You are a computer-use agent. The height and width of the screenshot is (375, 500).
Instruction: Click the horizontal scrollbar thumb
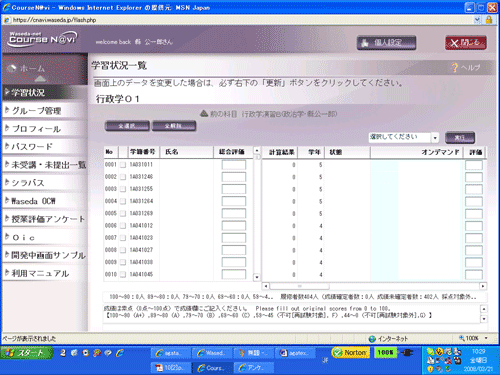pyautogui.click(x=299, y=286)
